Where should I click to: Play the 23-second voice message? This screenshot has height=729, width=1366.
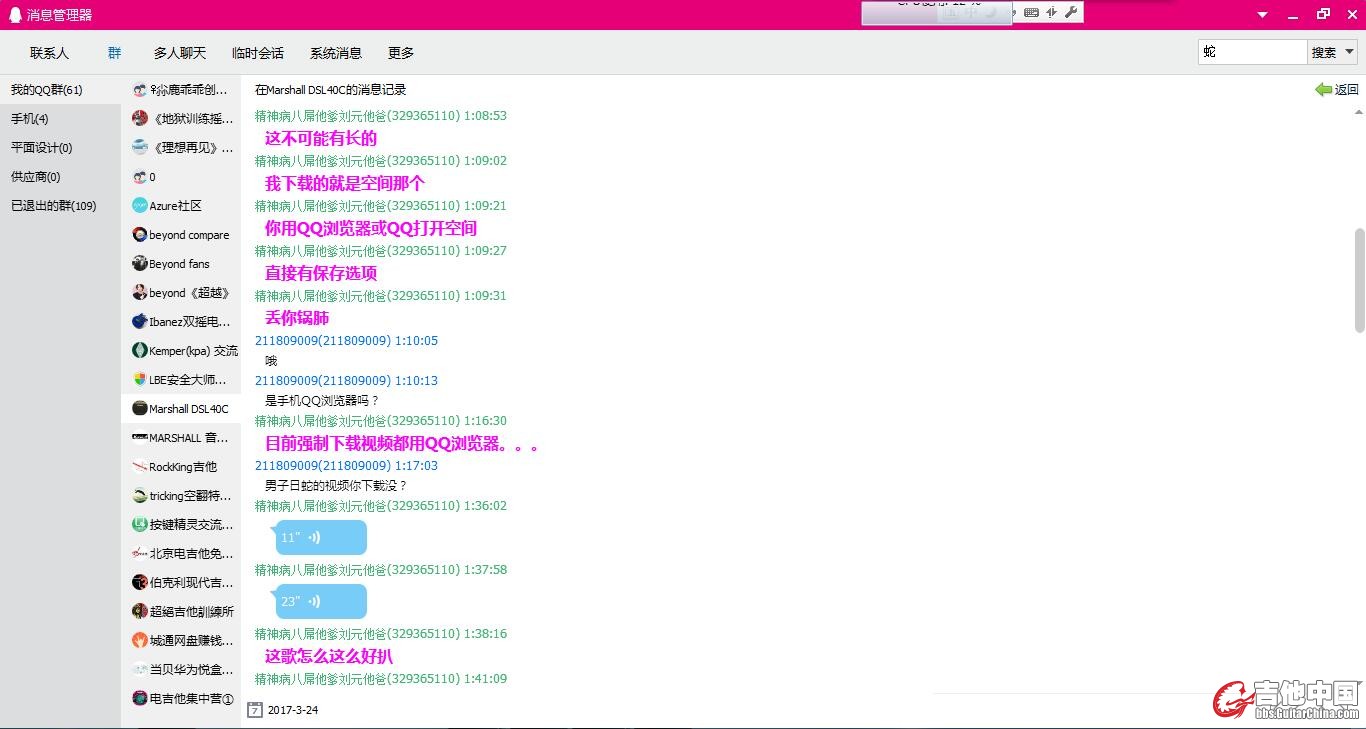tap(320, 602)
